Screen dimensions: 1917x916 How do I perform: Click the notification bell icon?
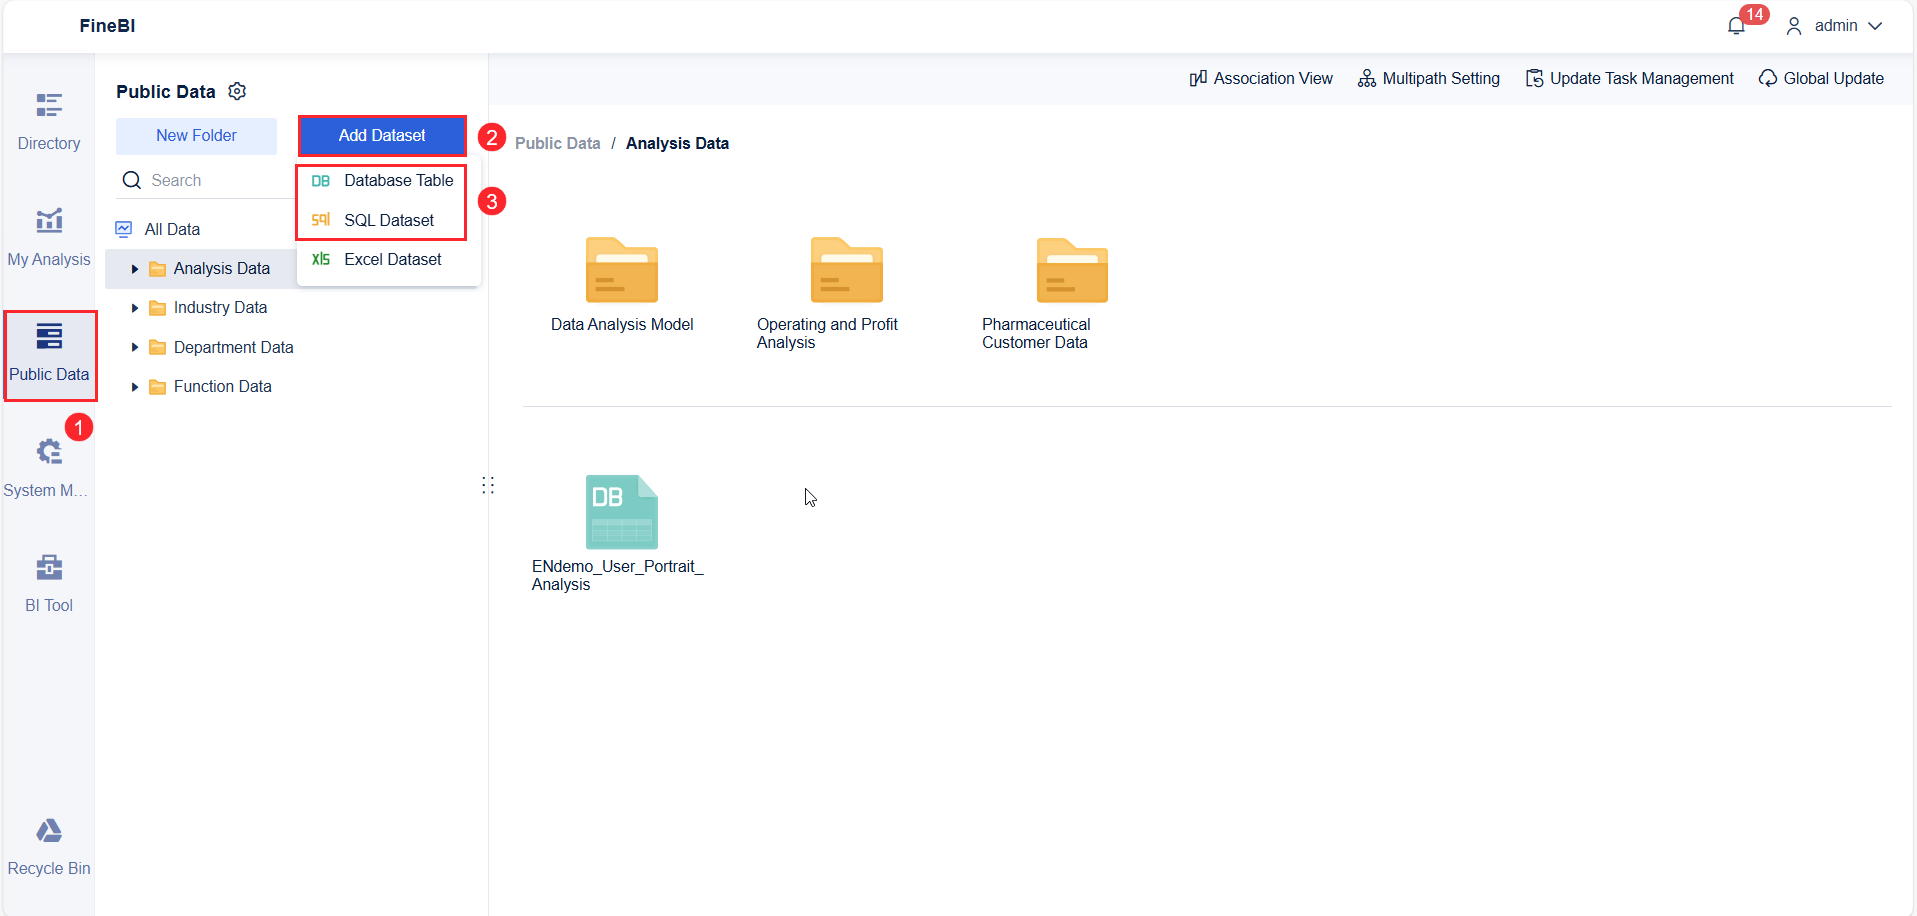click(x=1736, y=26)
